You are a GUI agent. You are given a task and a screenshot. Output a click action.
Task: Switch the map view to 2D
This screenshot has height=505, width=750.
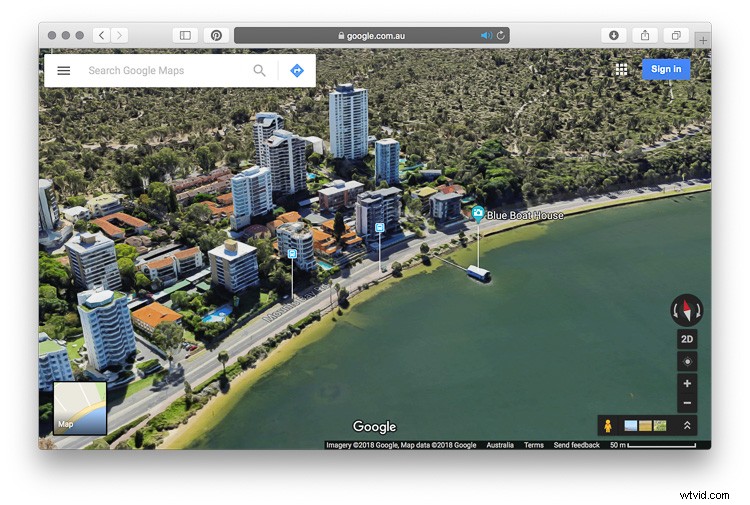(x=687, y=339)
